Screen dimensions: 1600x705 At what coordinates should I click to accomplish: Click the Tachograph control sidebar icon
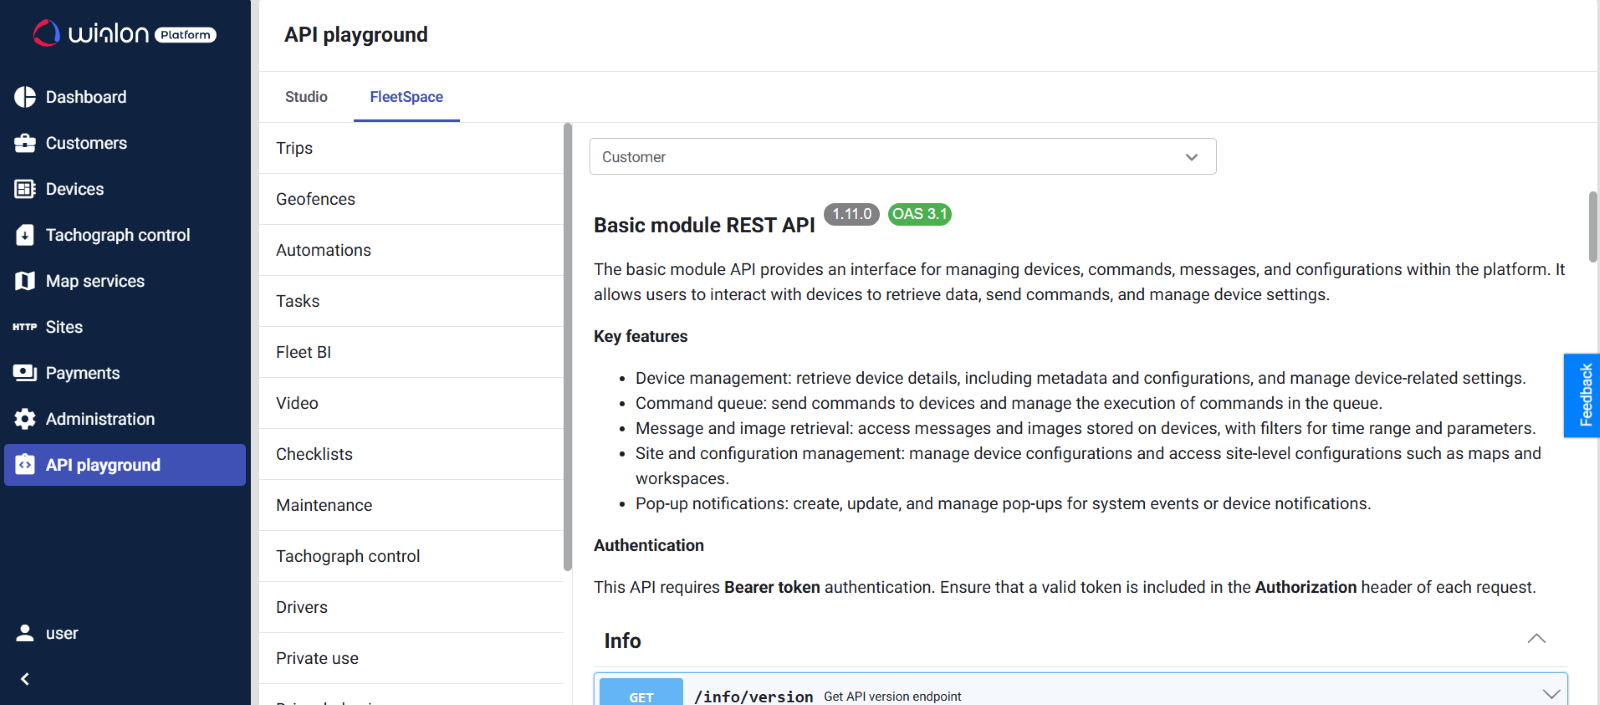[25, 235]
